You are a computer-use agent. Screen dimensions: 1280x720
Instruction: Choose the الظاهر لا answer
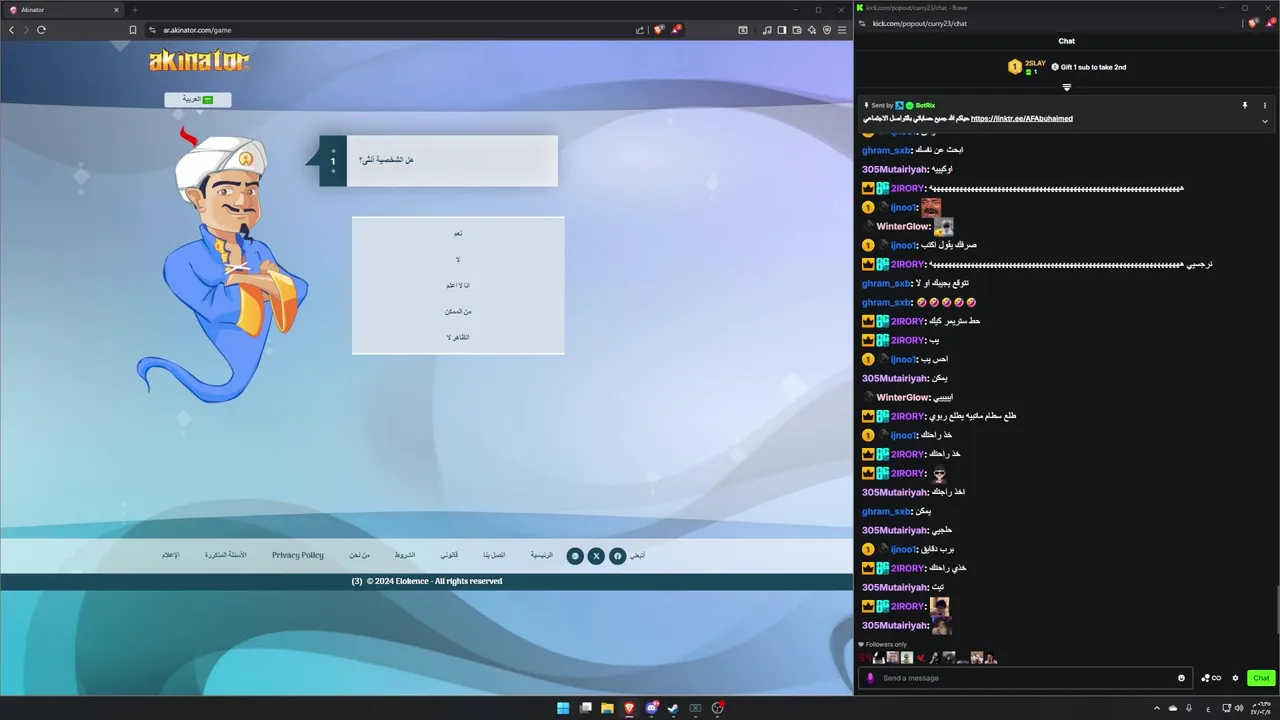click(458, 337)
